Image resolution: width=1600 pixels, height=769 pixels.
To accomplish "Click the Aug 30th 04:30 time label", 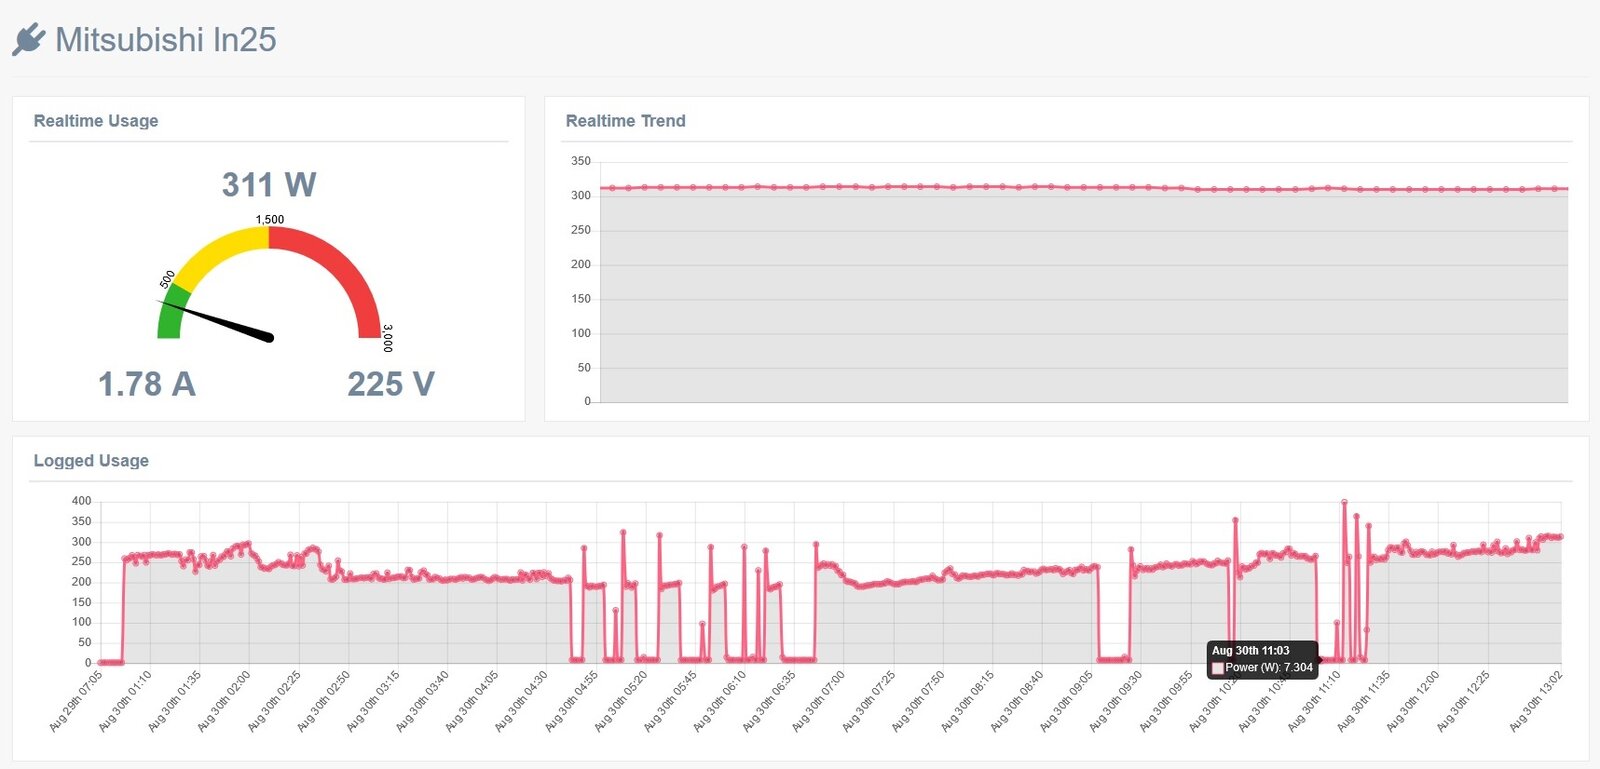I will (x=522, y=702).
